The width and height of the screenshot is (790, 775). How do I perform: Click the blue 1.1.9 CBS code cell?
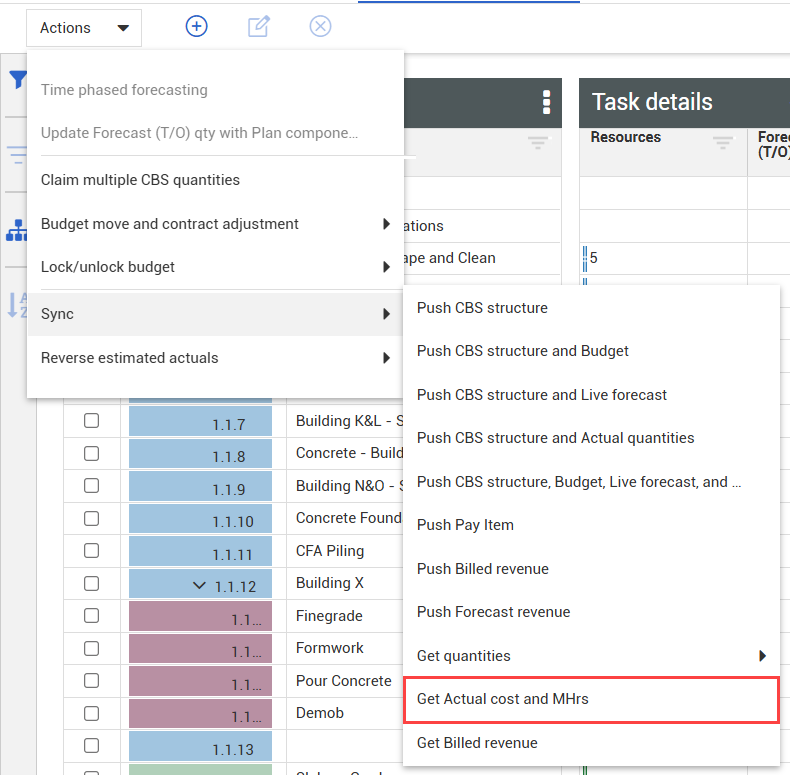click(200, 490)
